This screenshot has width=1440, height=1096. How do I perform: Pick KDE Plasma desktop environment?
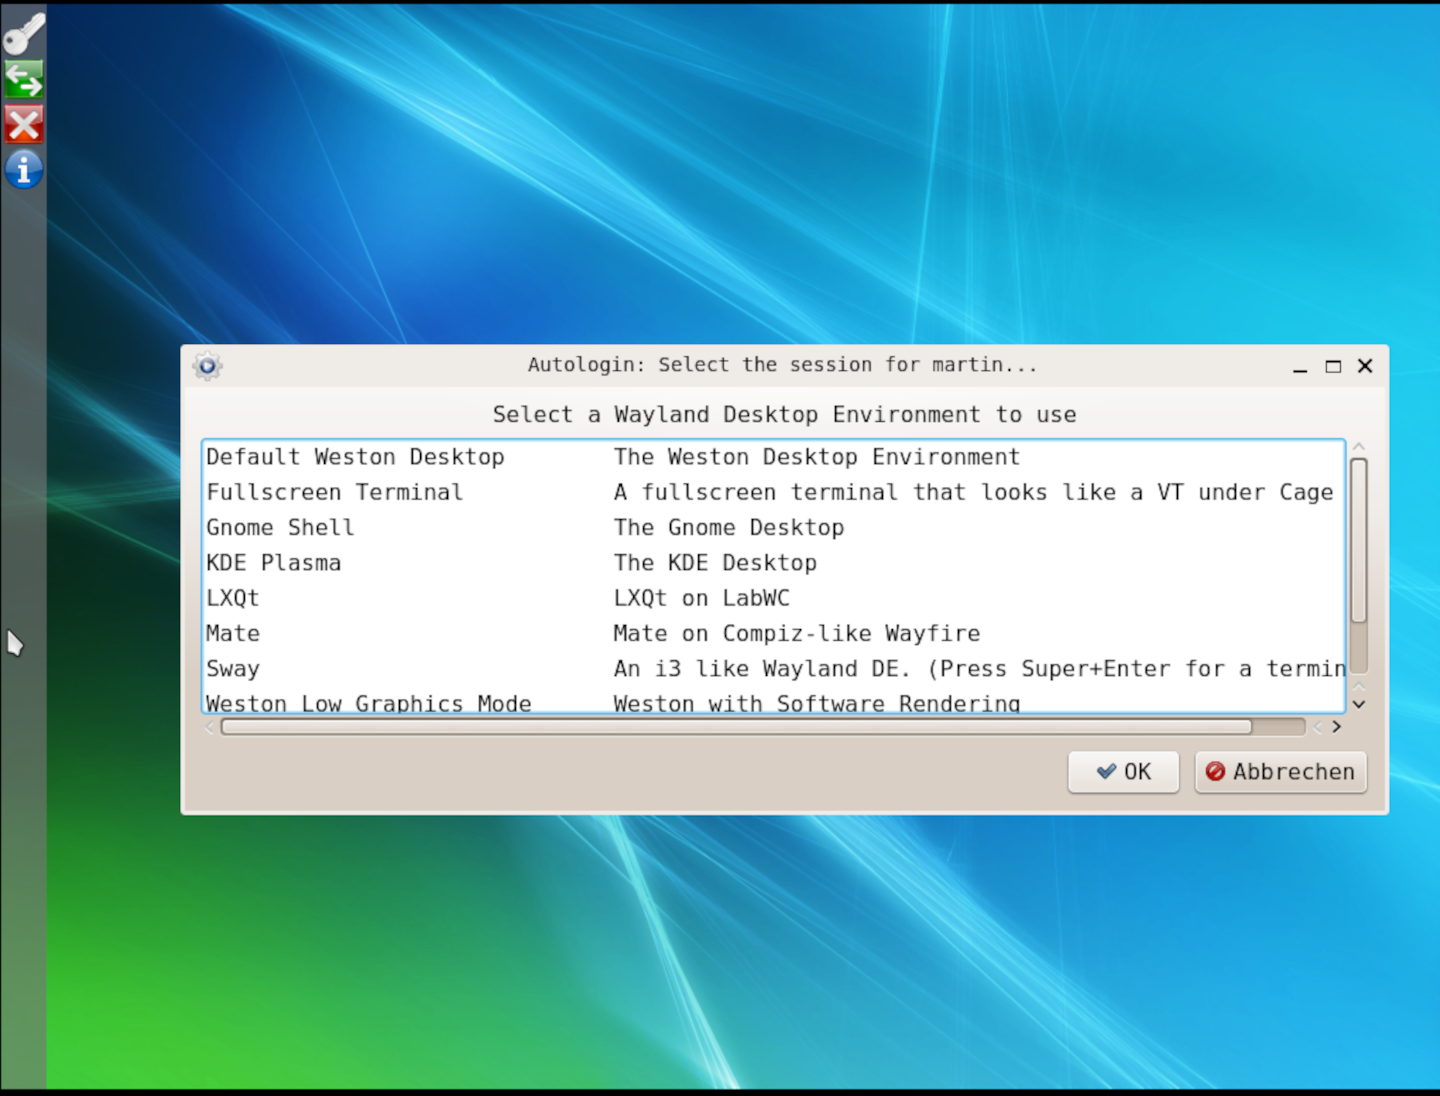click(273, 563)
